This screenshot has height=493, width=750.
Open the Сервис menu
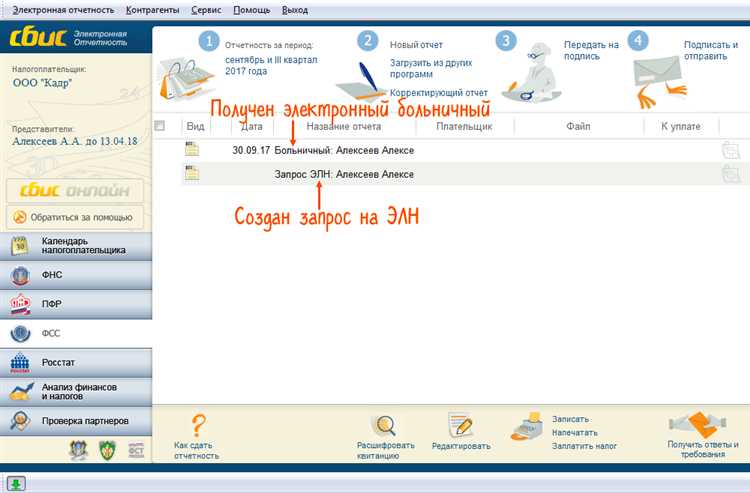coord(206,10)
